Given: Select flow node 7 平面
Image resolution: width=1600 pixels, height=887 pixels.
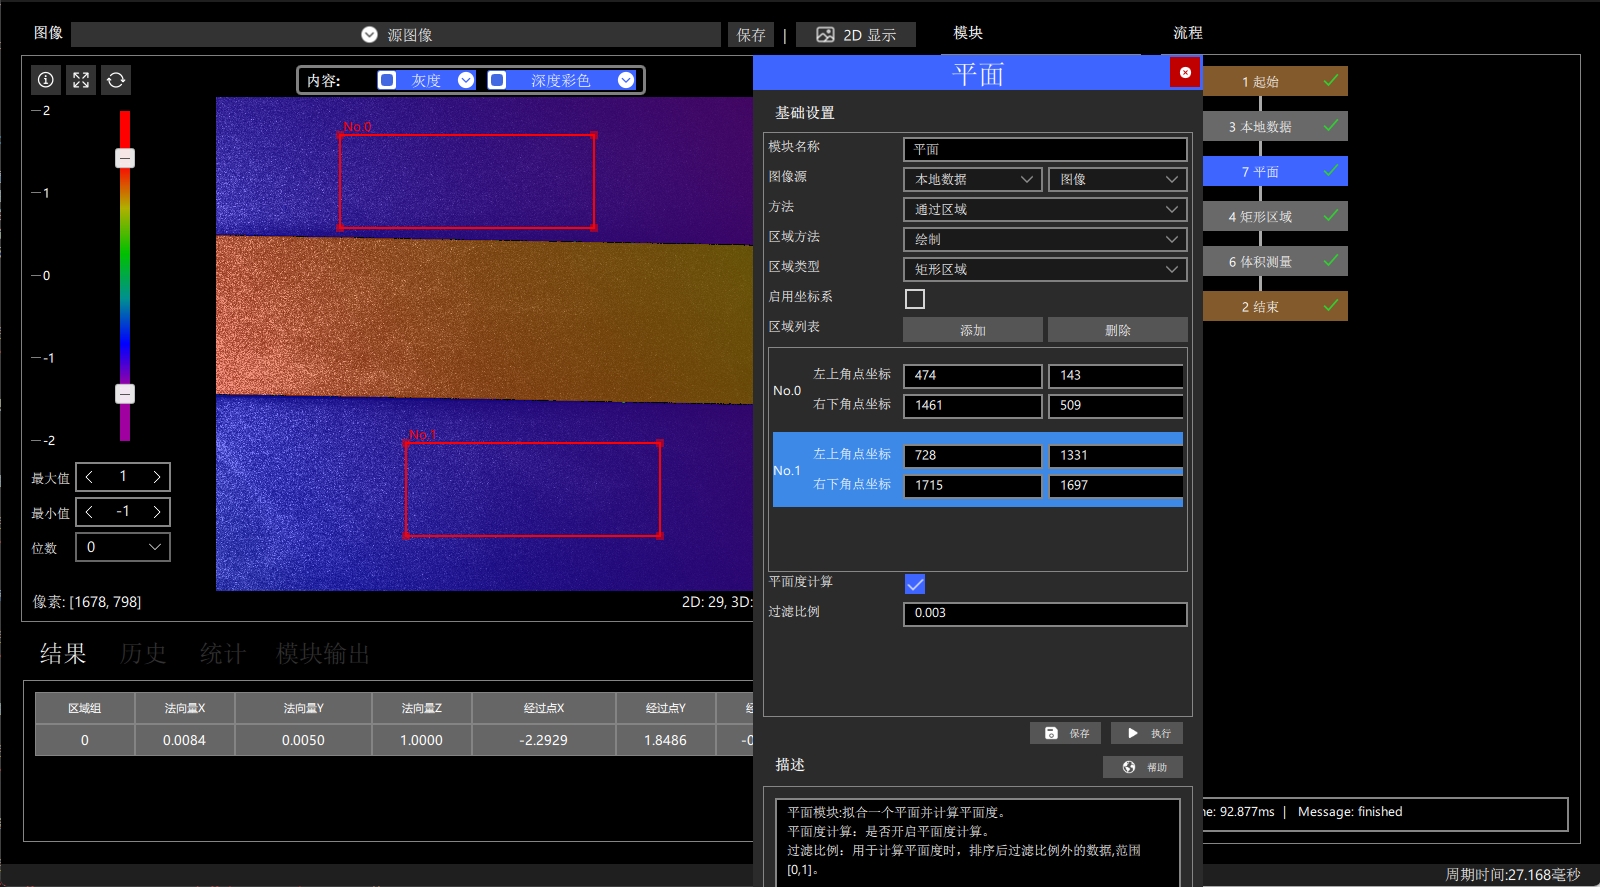Looking at the screenshot, I should point(1275,171).
